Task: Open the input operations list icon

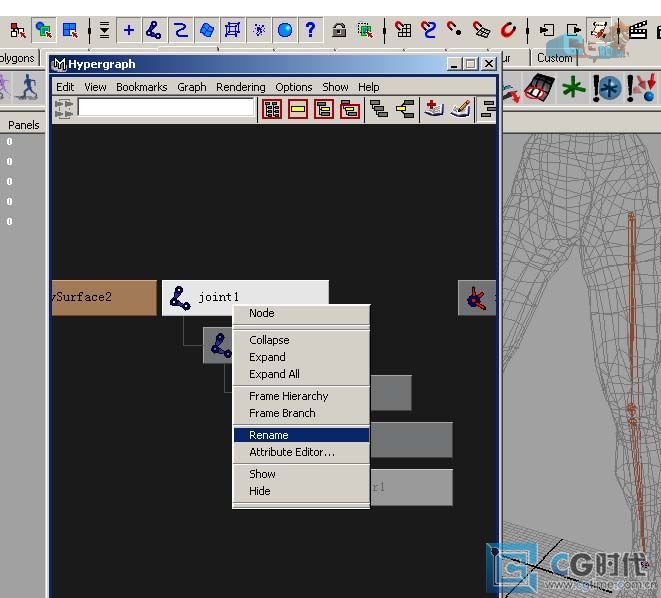Action: (547, 30)
